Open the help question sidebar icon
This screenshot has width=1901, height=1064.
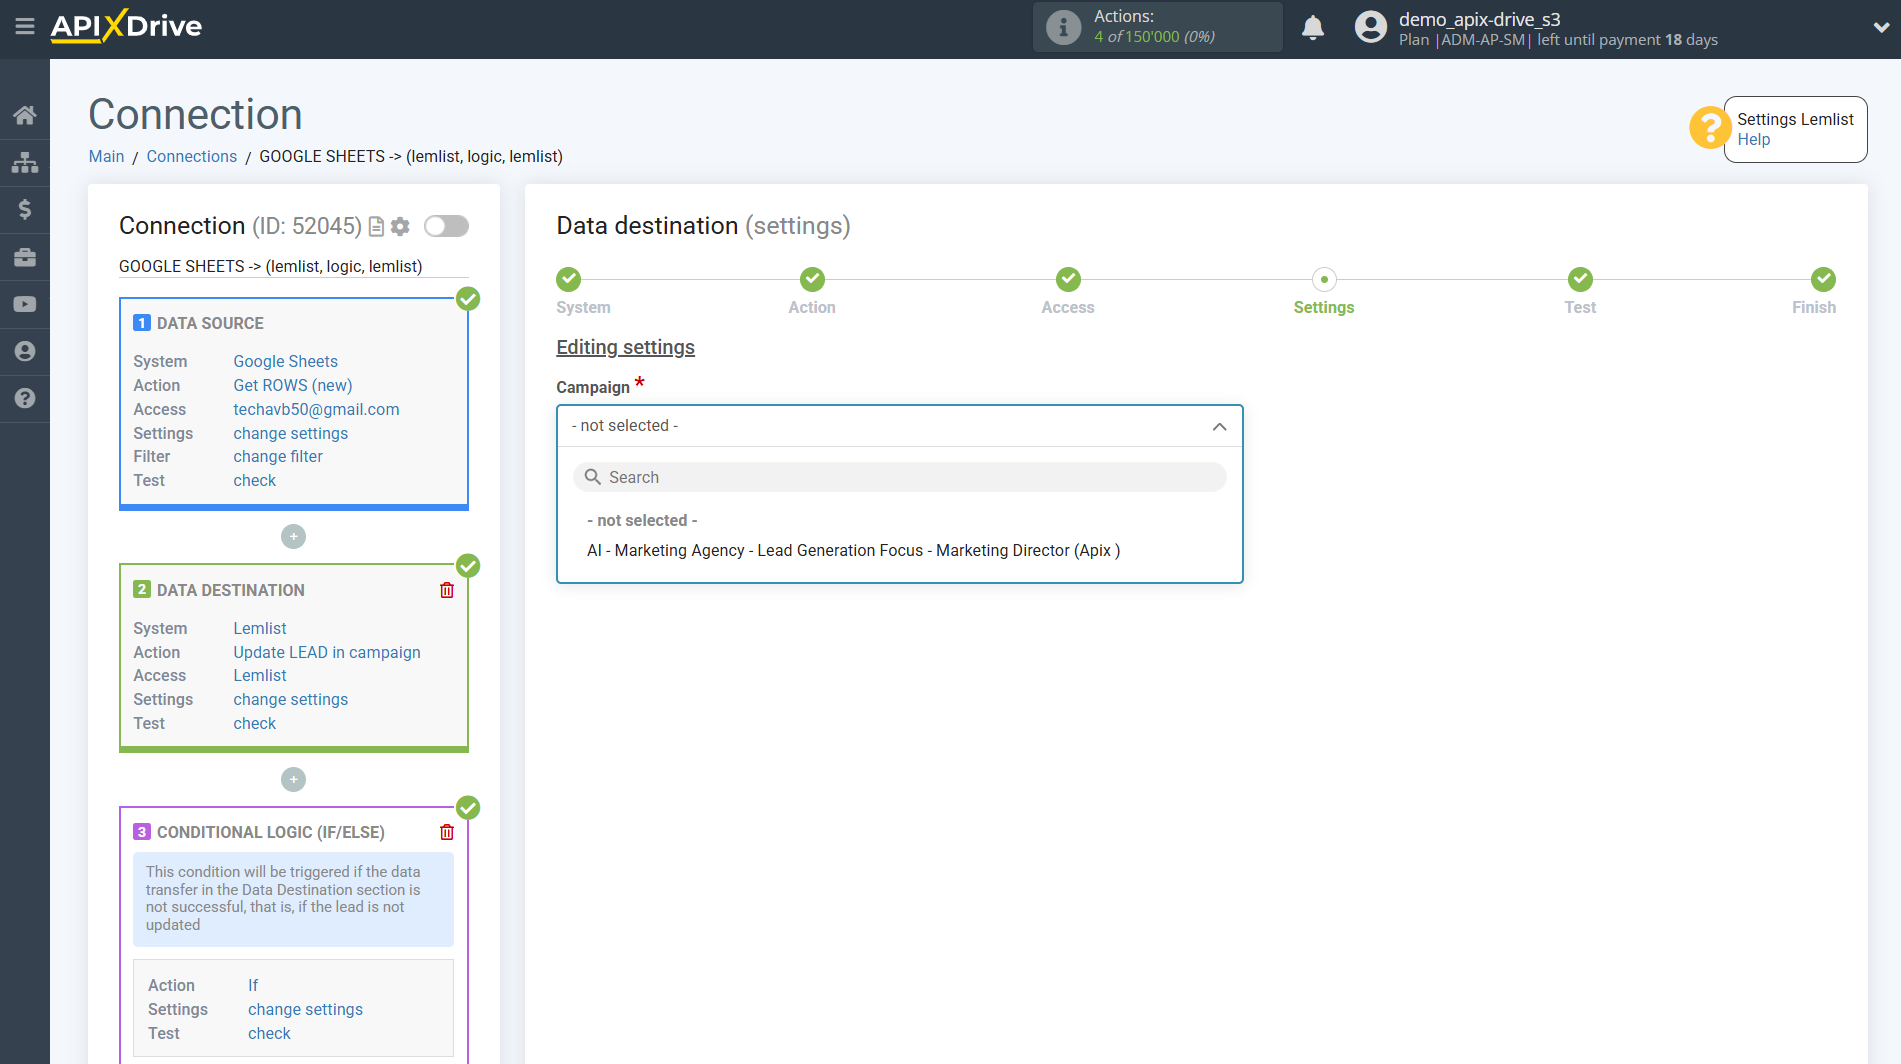[25, 398]
